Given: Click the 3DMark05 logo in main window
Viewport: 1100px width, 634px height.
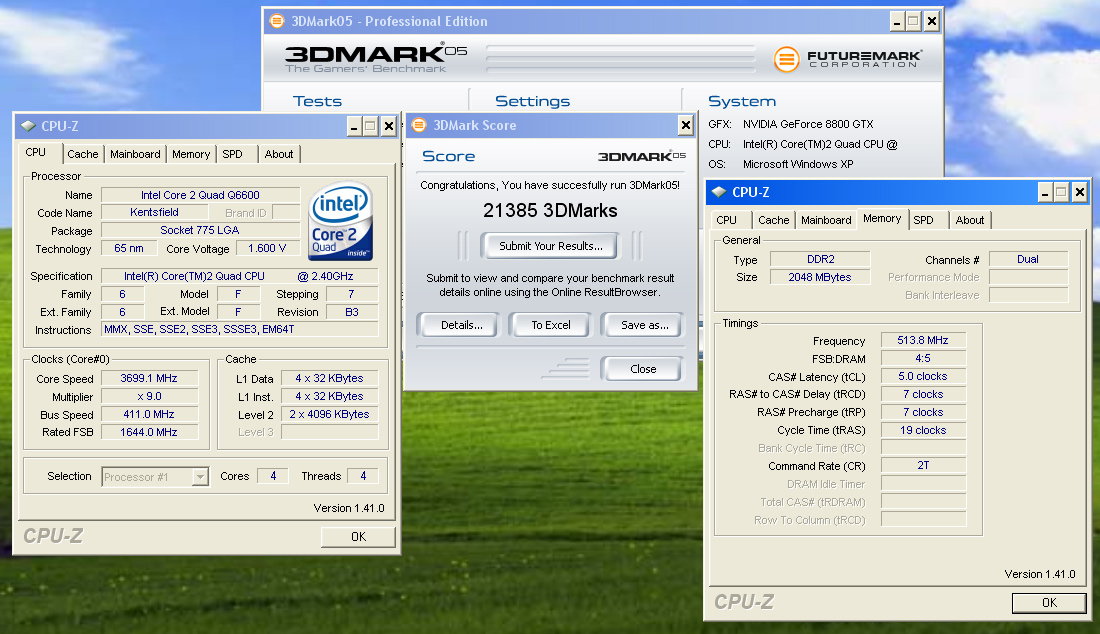Looking at the screenshot, I should (376, 58).
